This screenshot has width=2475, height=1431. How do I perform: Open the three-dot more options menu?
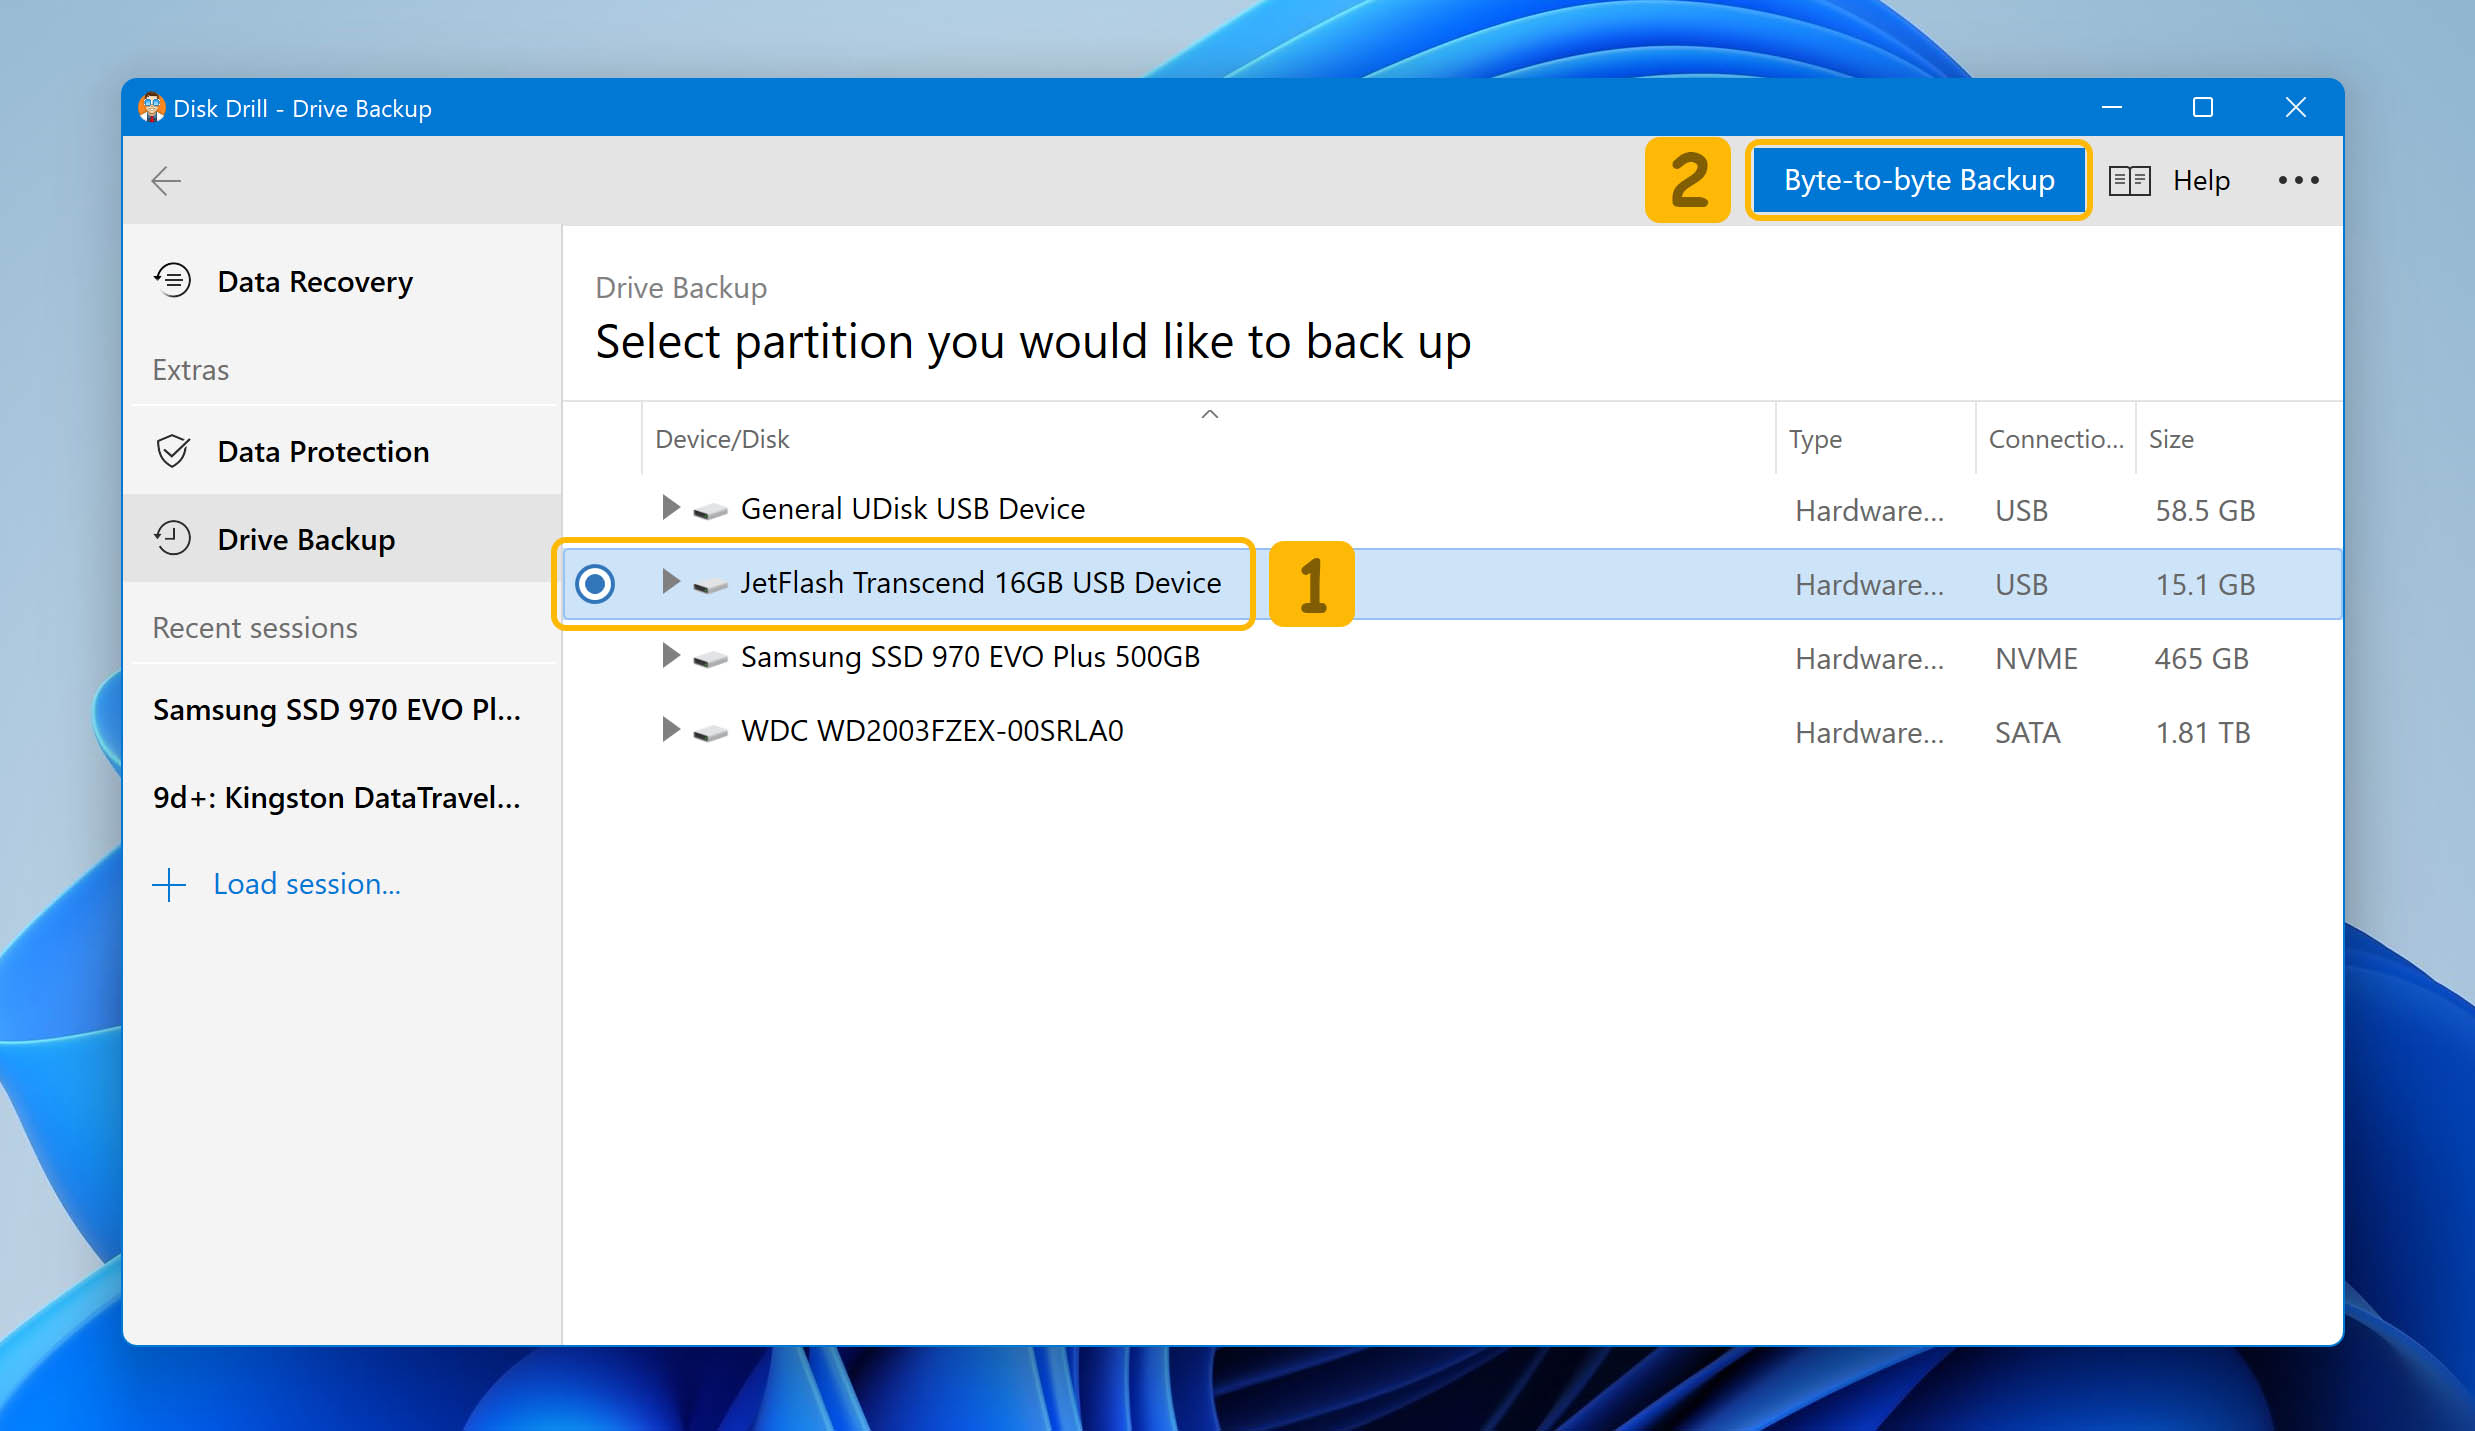2298,180
